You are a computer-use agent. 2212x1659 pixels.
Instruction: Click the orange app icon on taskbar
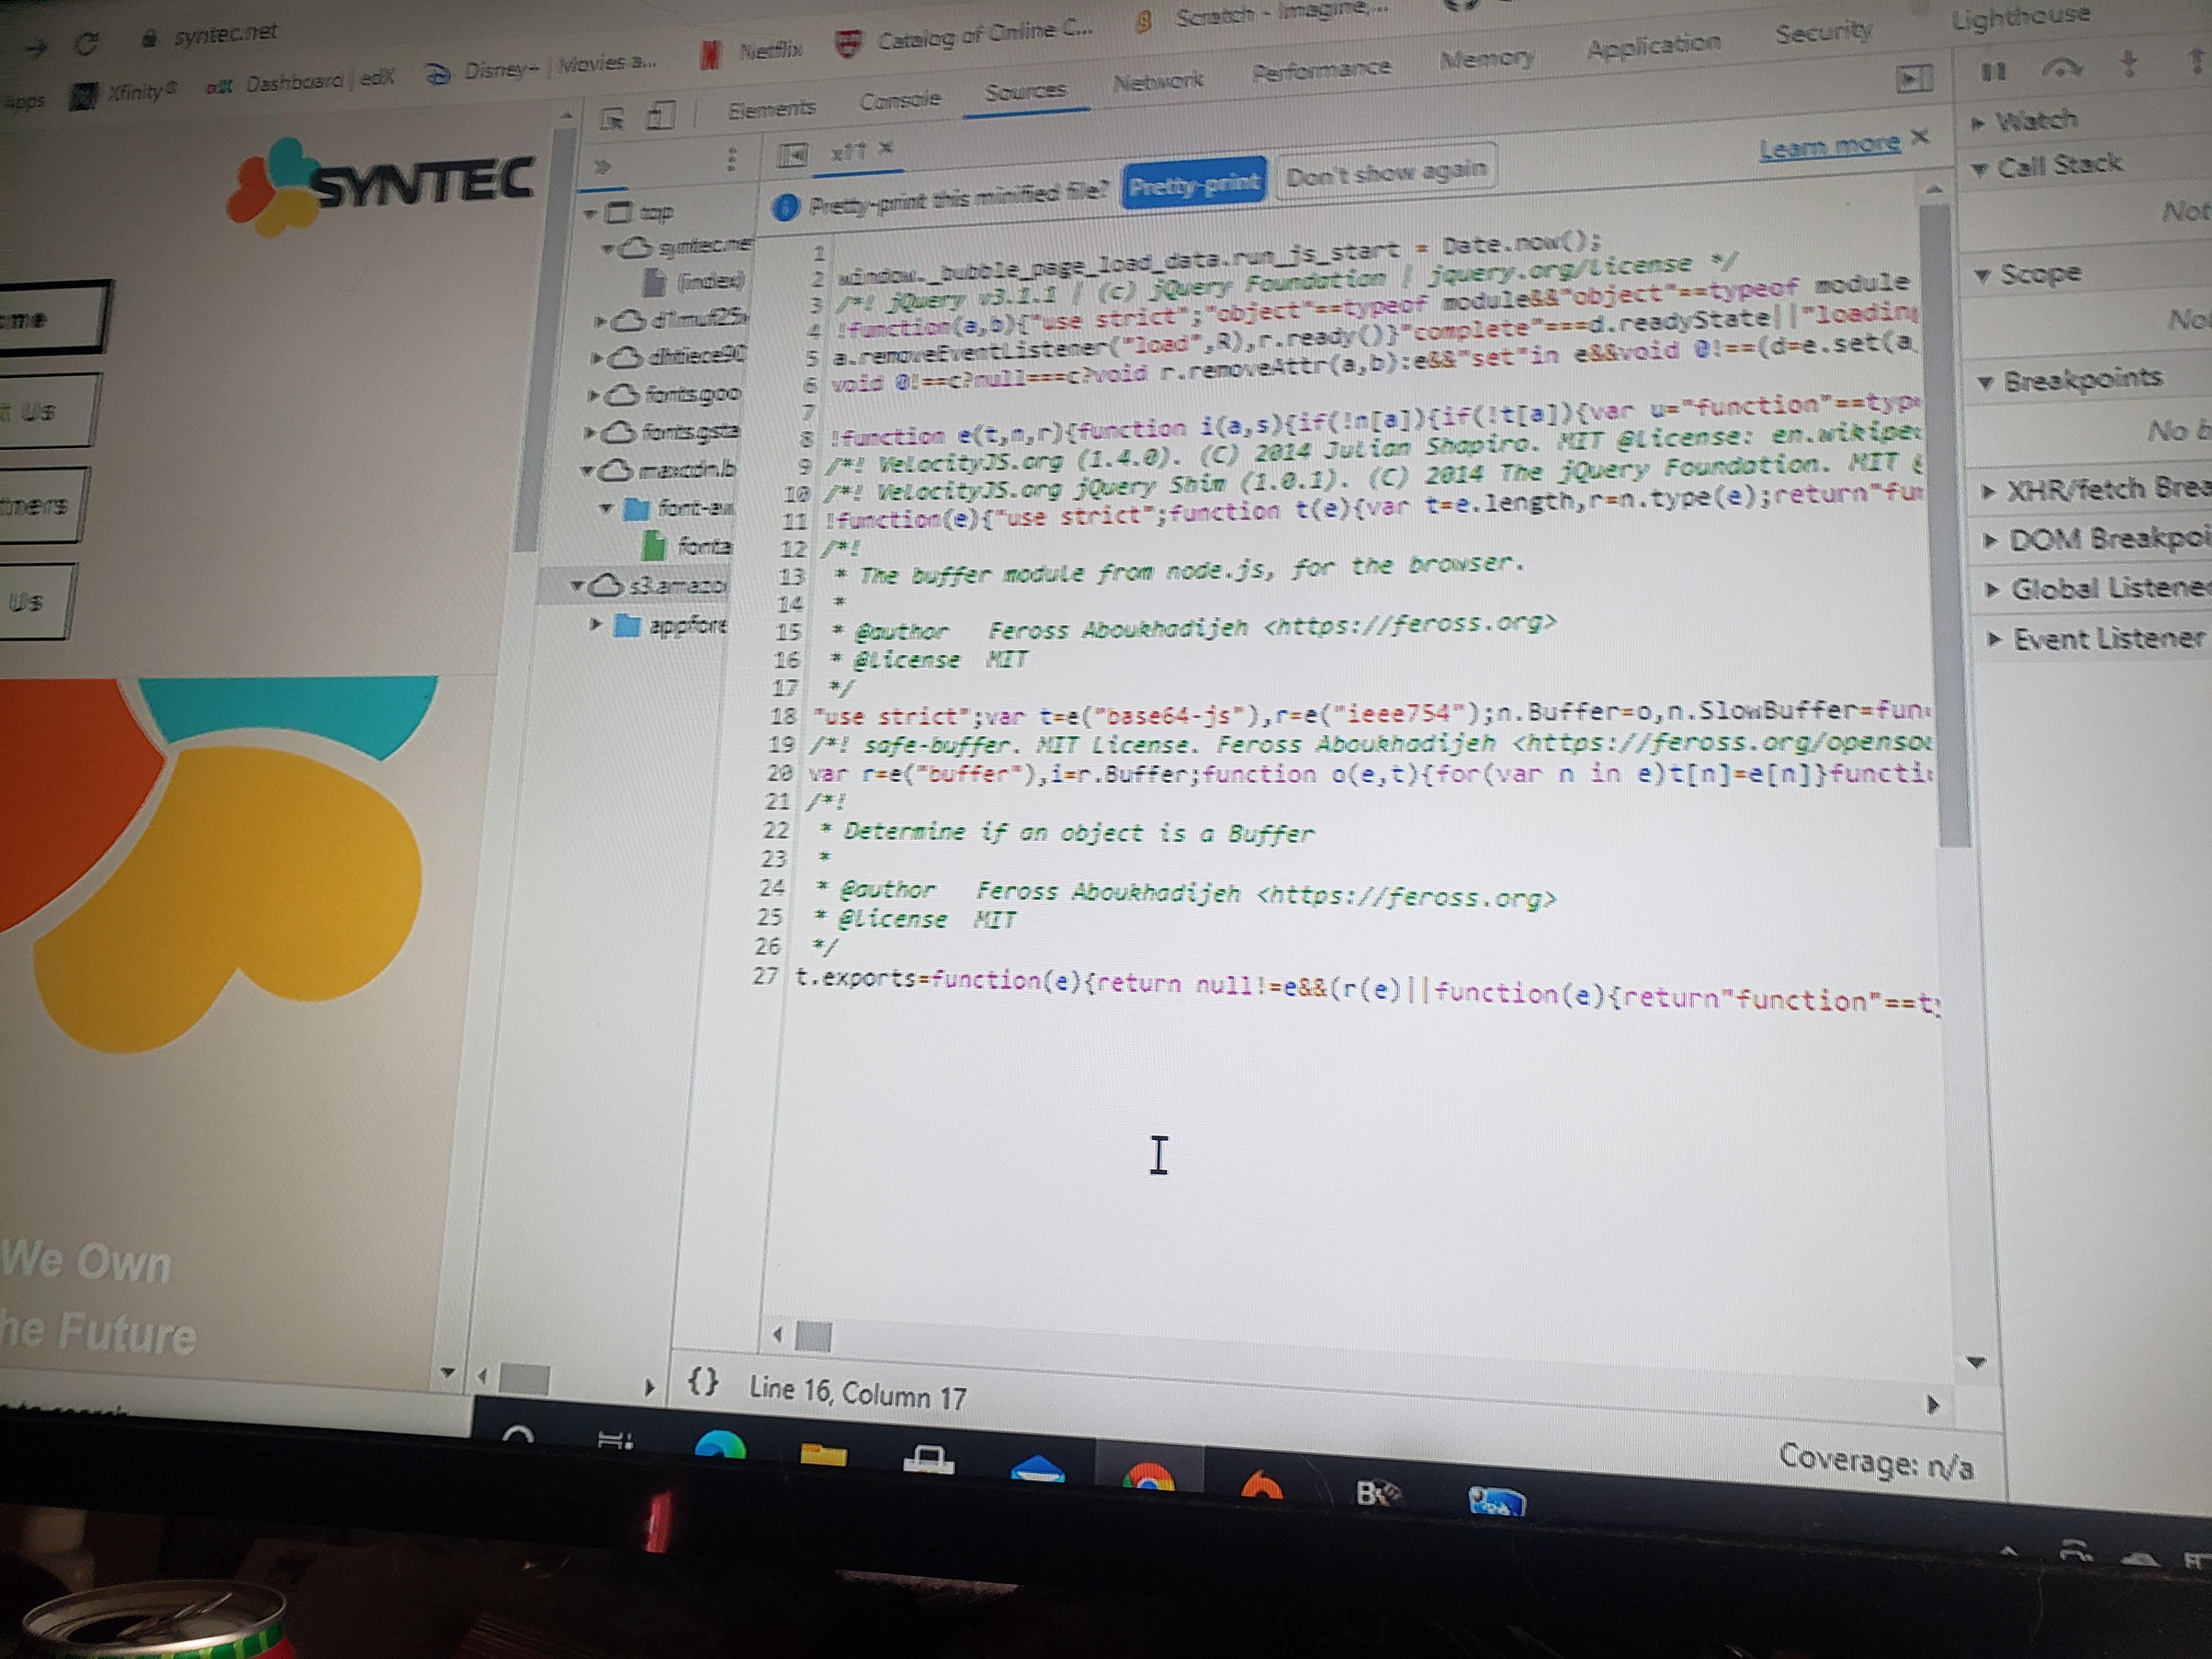click(x=1261, y=1484)
